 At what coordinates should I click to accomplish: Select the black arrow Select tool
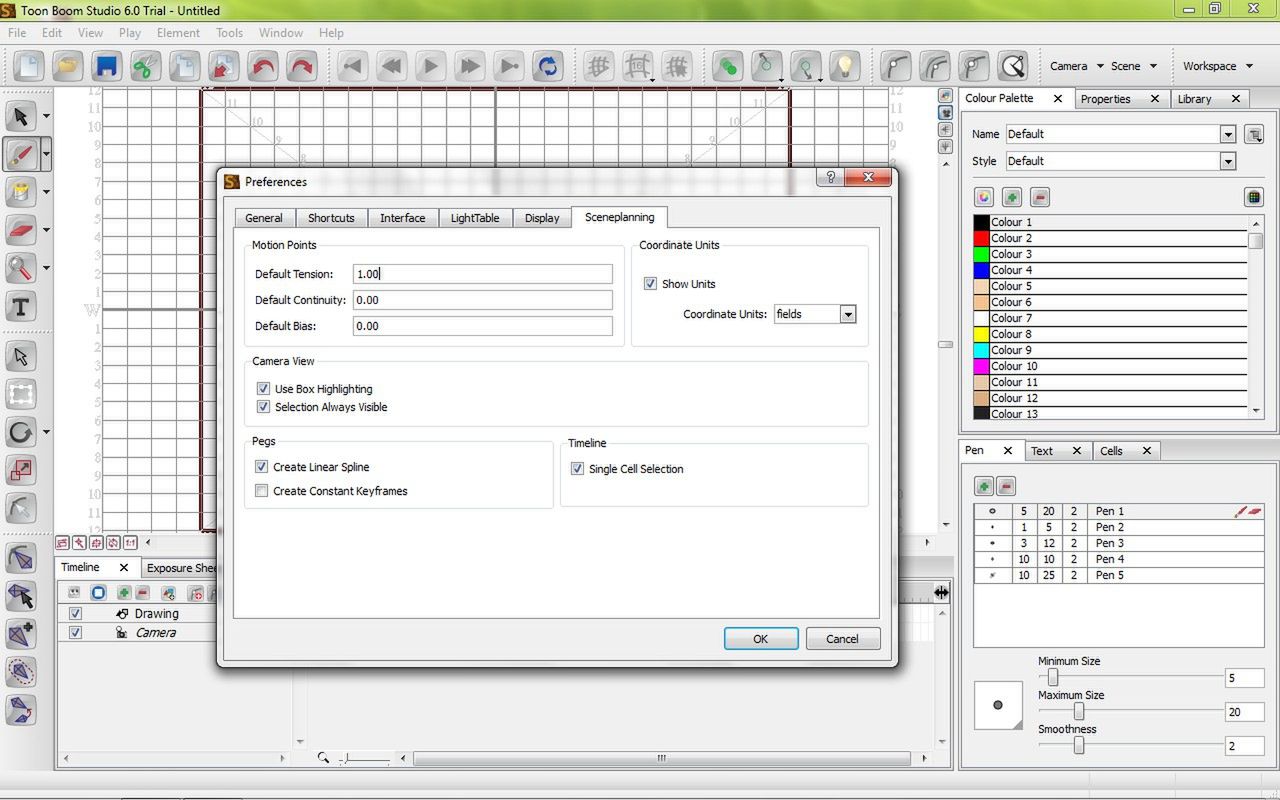point(20,116)
